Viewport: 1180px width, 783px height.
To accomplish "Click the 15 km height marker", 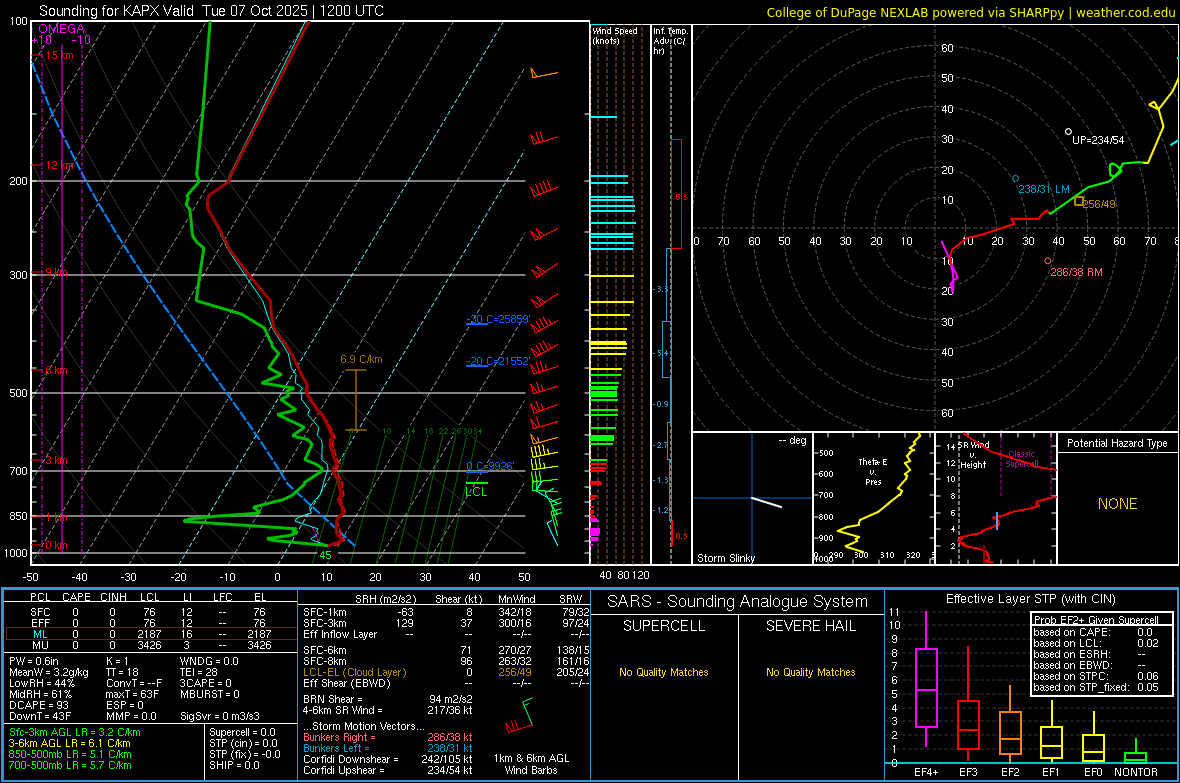I will pos(58,55).
